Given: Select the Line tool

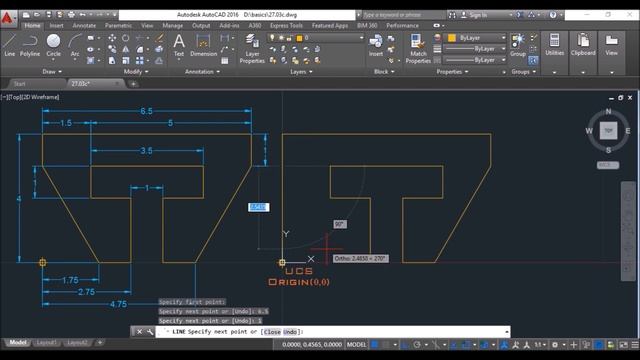Looking at the screenshot, I should tap(9, 45).
